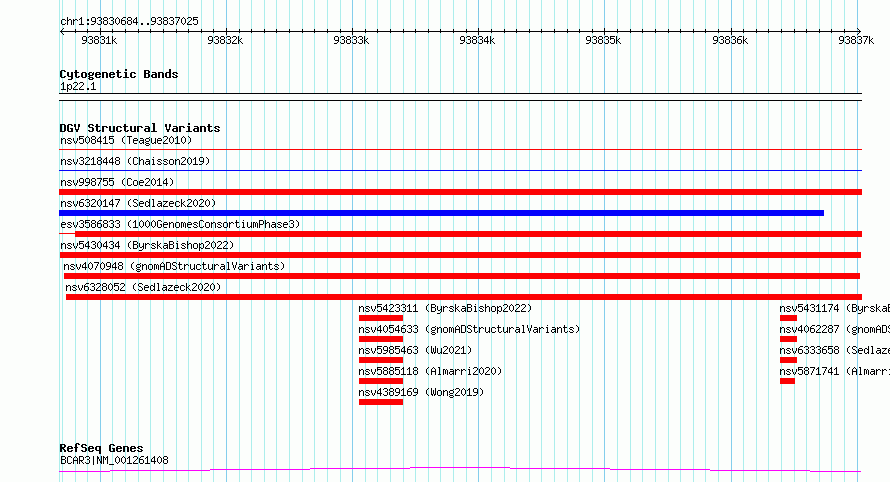This screenshot has width=890, height=482.
Task: Open variant nsv6320147 (Sedlazeck2020) label
Action: 138,203
